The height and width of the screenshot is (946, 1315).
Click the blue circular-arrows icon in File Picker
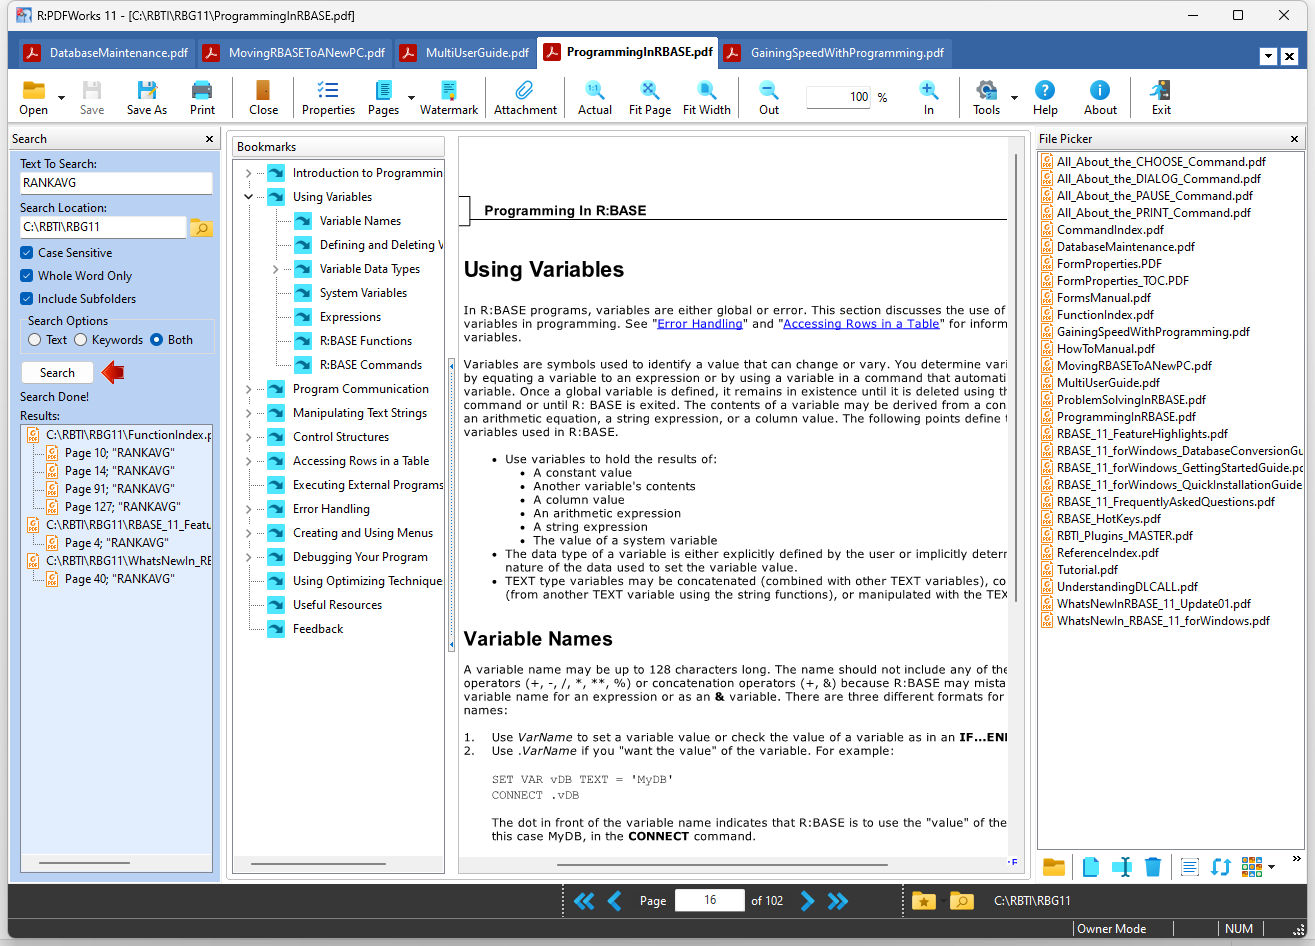pyautogui.click(x=1220, y=867)
